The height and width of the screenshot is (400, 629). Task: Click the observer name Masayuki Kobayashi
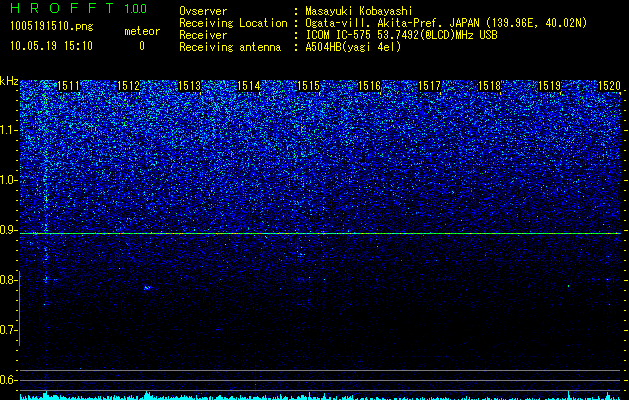tap(358, 11)
